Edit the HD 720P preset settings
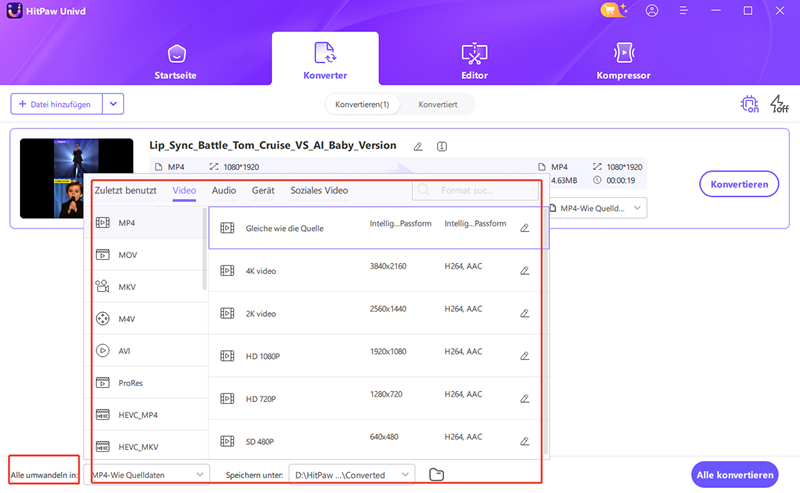The image size is (800, 493). 524,398
